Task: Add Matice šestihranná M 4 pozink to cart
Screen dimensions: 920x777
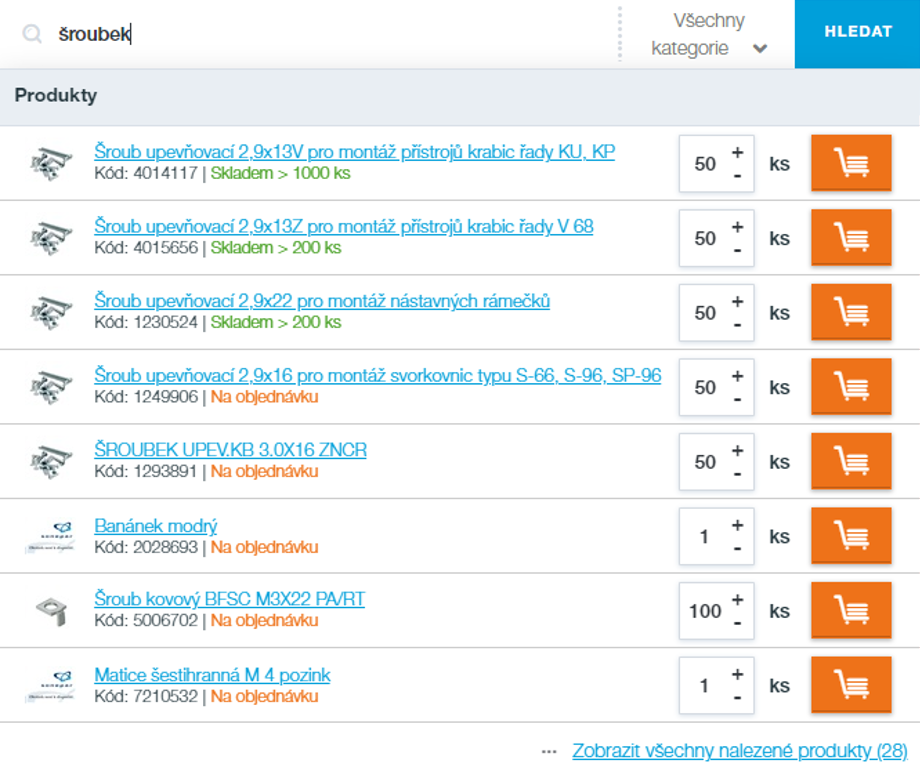Action: click(850, 685)
